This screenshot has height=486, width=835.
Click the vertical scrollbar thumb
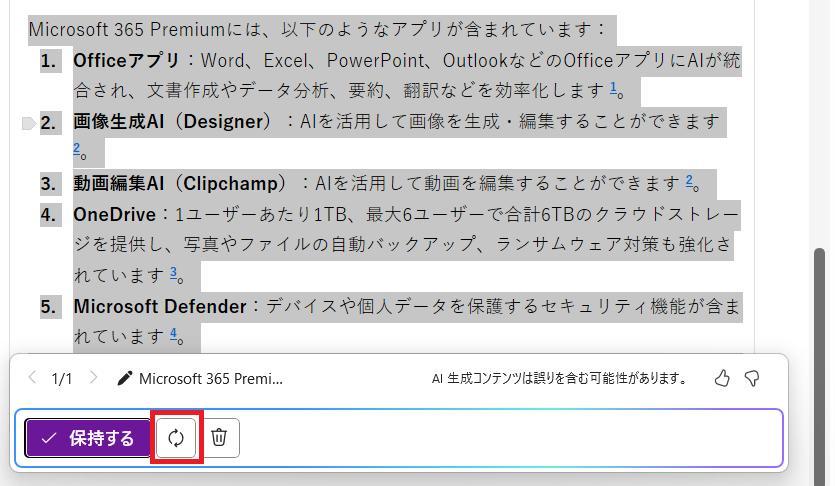[x=821, y=365]
